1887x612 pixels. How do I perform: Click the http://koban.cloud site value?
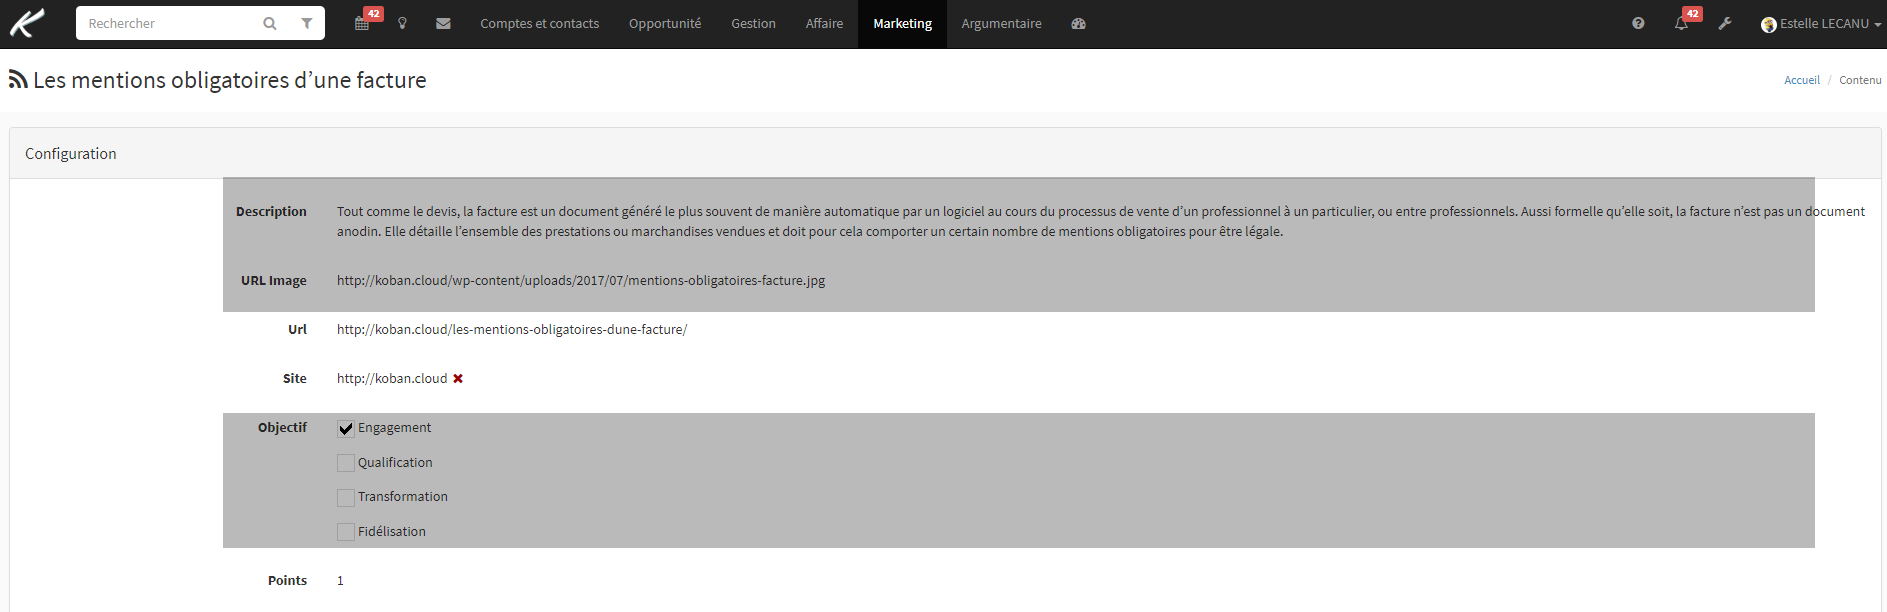[x=392, y=378]
